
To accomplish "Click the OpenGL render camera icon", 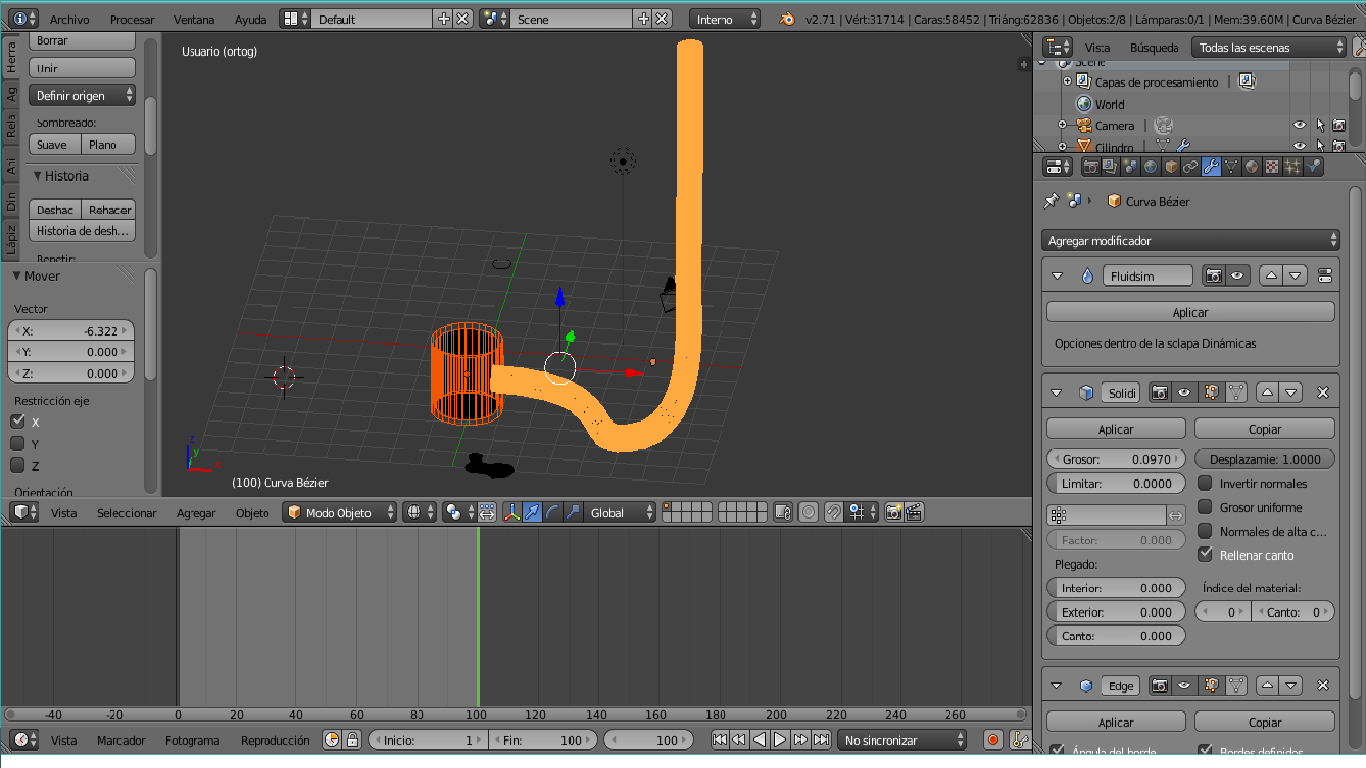I will (x=893, y=513).
